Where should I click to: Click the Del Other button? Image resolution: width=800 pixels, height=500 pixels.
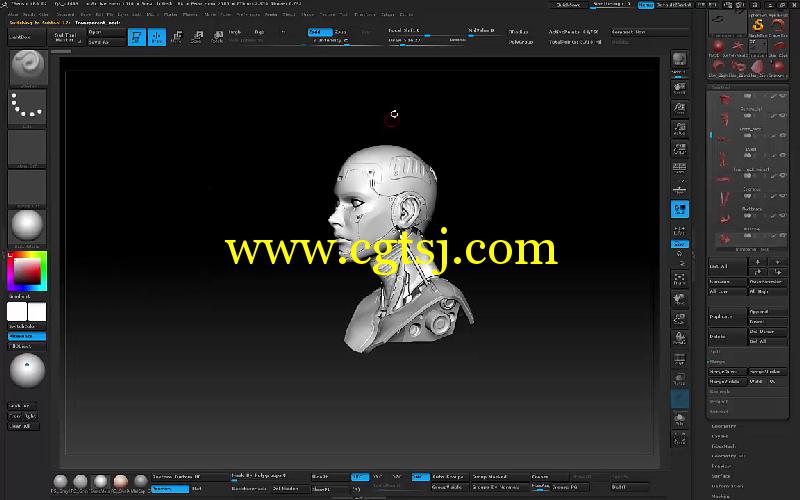point(767,332)
